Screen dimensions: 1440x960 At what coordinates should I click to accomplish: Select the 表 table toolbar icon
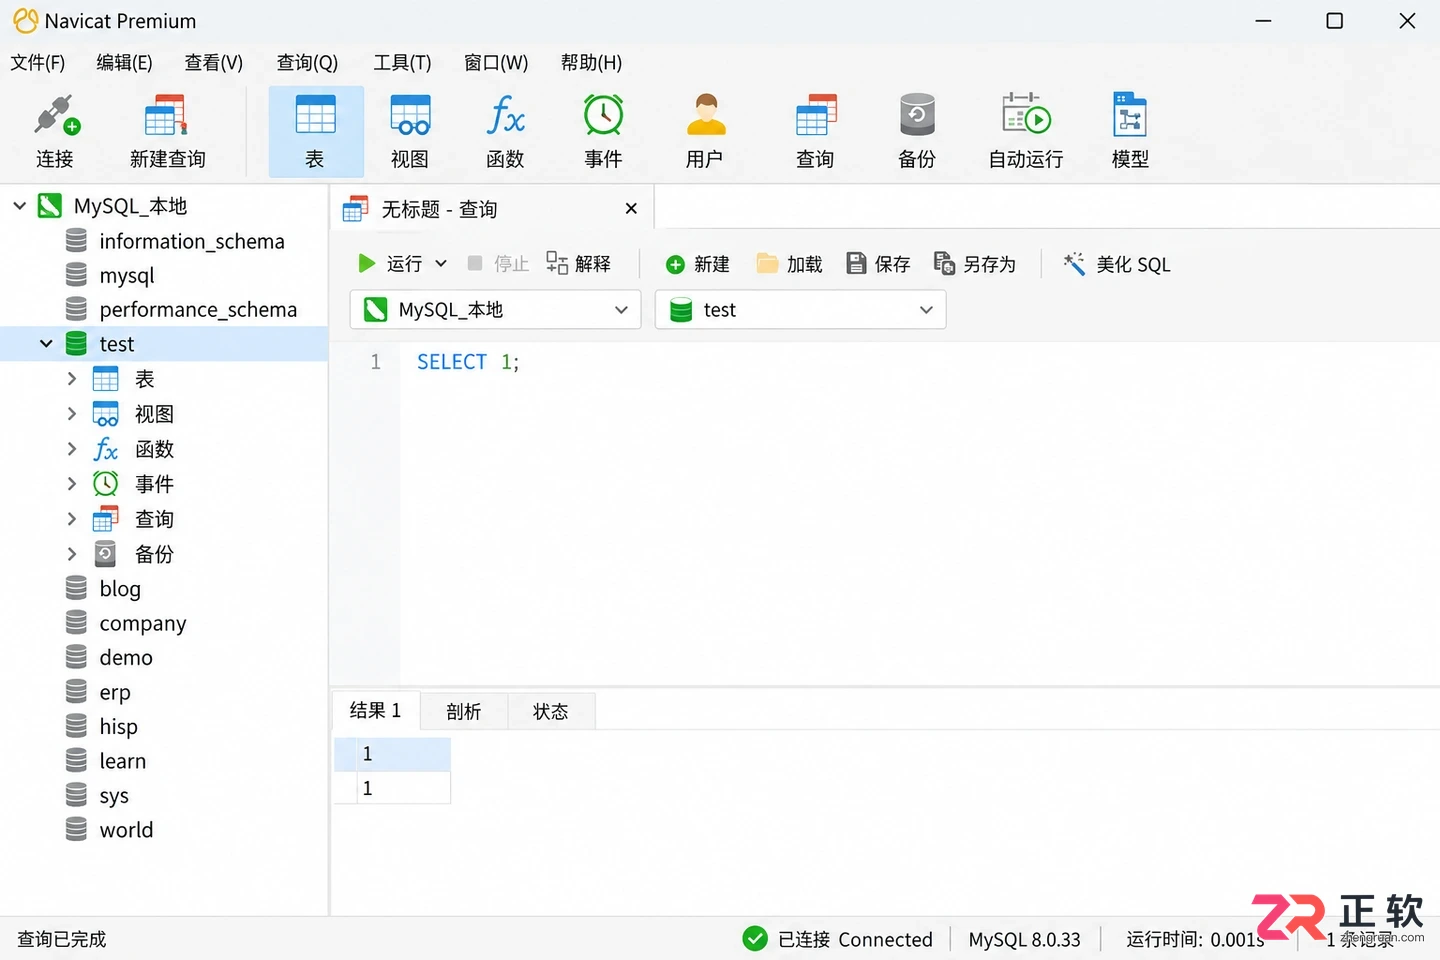click(x=316, y=131)
